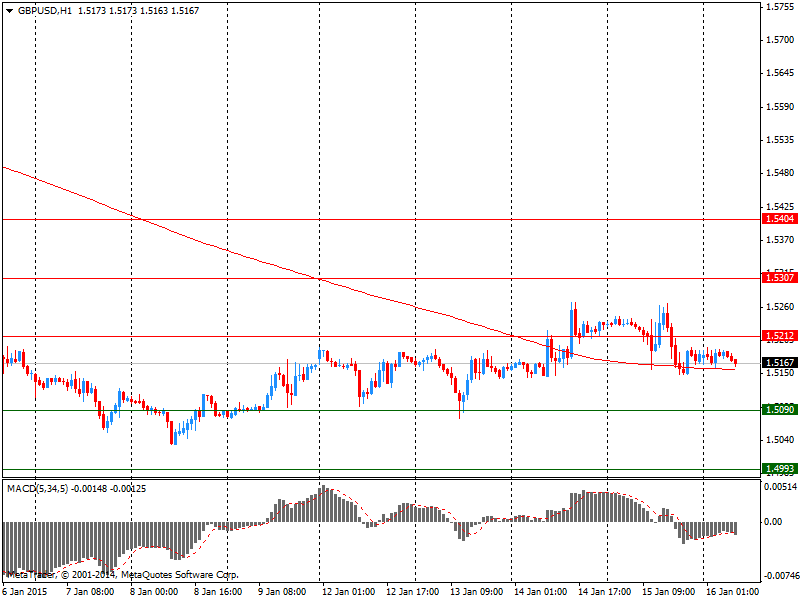Click the 1.5700 price scale value
This screenshot has height=600, width=800.
pyautogui.click(x=781, y=40)
